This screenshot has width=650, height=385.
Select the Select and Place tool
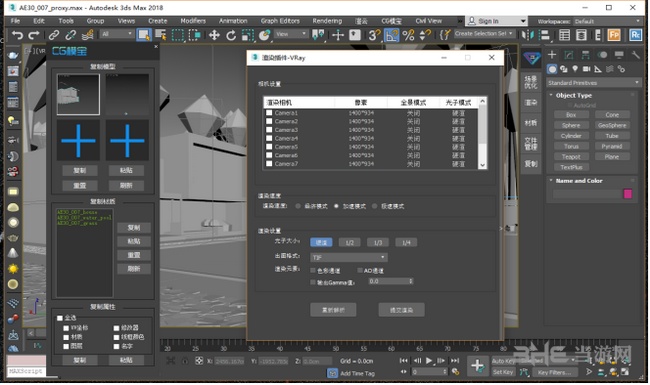[x=264, y=35]
